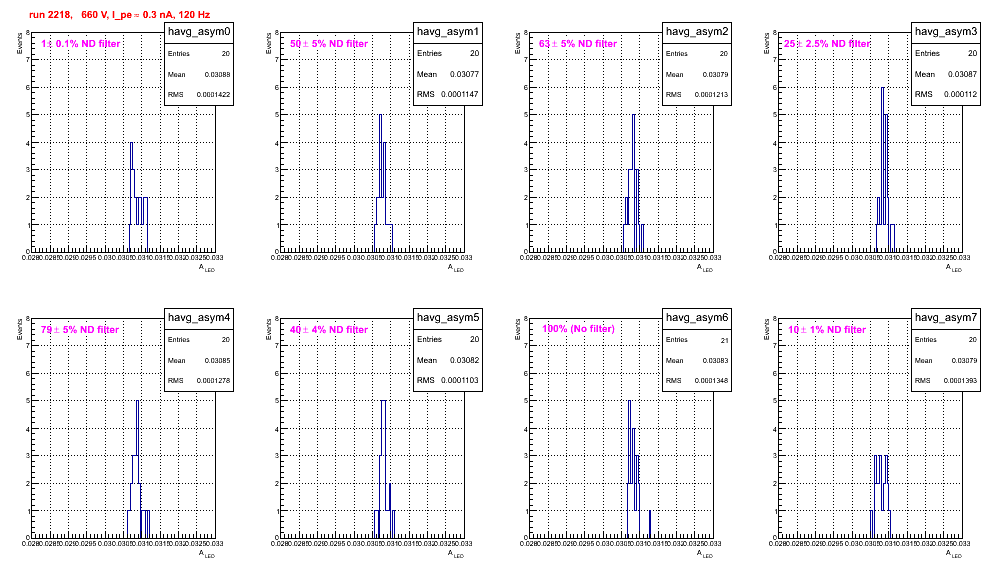Select the havg_asym1 stats box title
This screenshot has height=572, width=996.
point(448,32)
